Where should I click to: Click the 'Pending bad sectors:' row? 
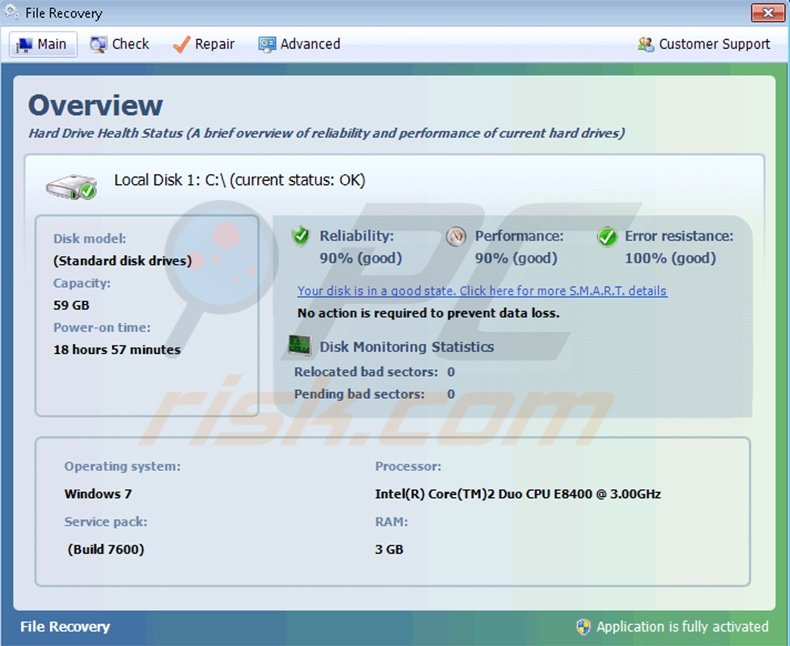[374, 394]
